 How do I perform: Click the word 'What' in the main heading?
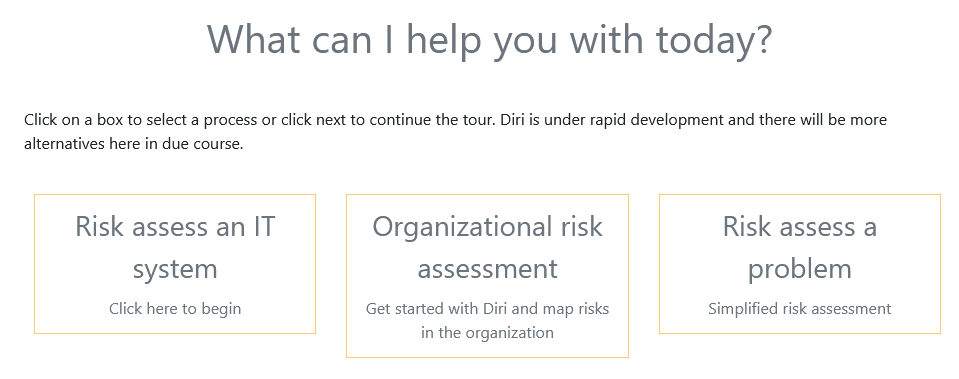(254, 39)
